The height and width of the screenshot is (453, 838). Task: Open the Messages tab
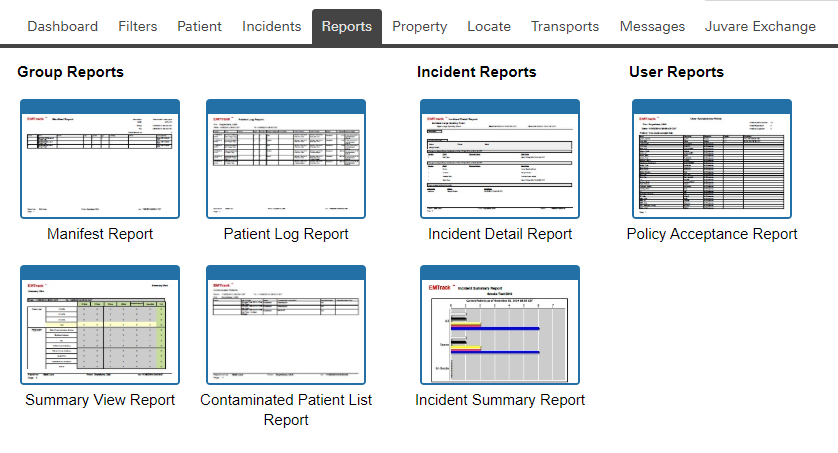tap(652, 26)
